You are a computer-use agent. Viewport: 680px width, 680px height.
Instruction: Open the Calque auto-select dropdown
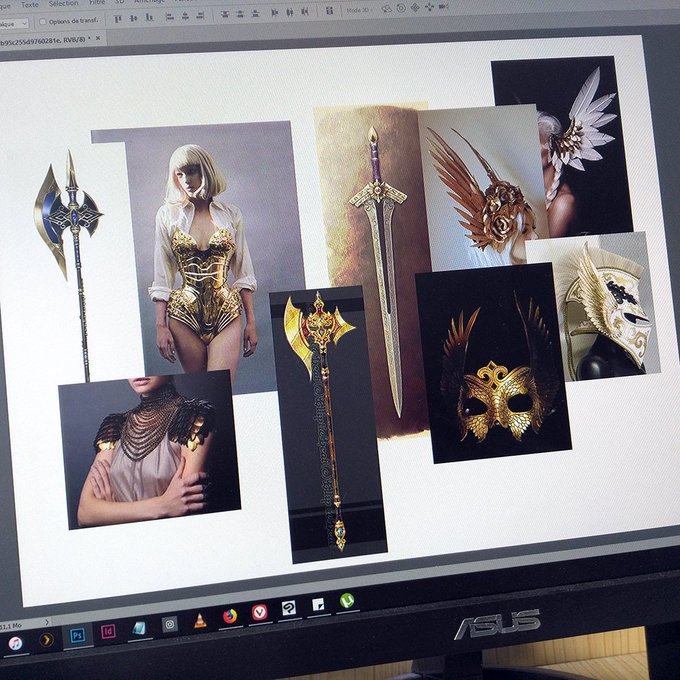click(x=14, y=24)
